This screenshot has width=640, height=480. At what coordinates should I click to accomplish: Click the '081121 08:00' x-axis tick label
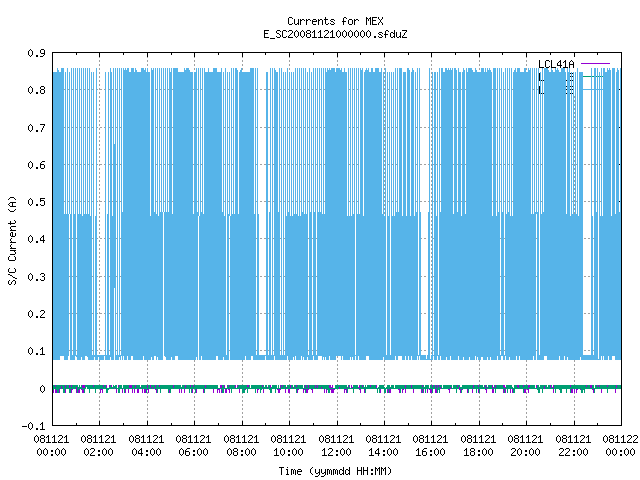coord(241,446)
